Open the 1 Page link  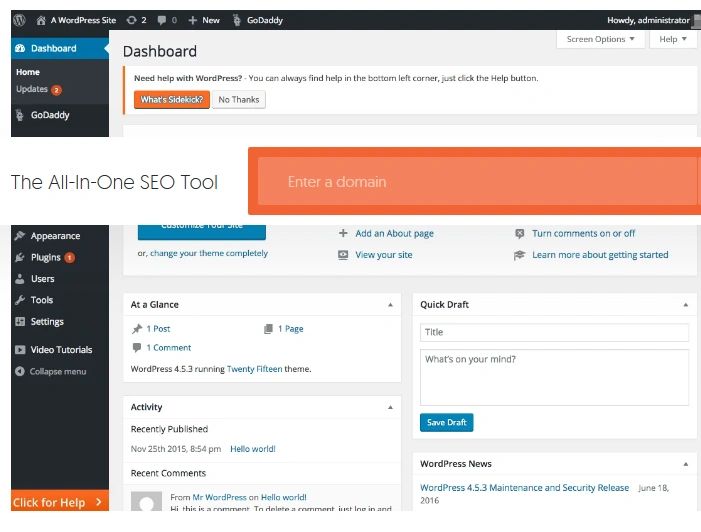[x=291, y=329]
